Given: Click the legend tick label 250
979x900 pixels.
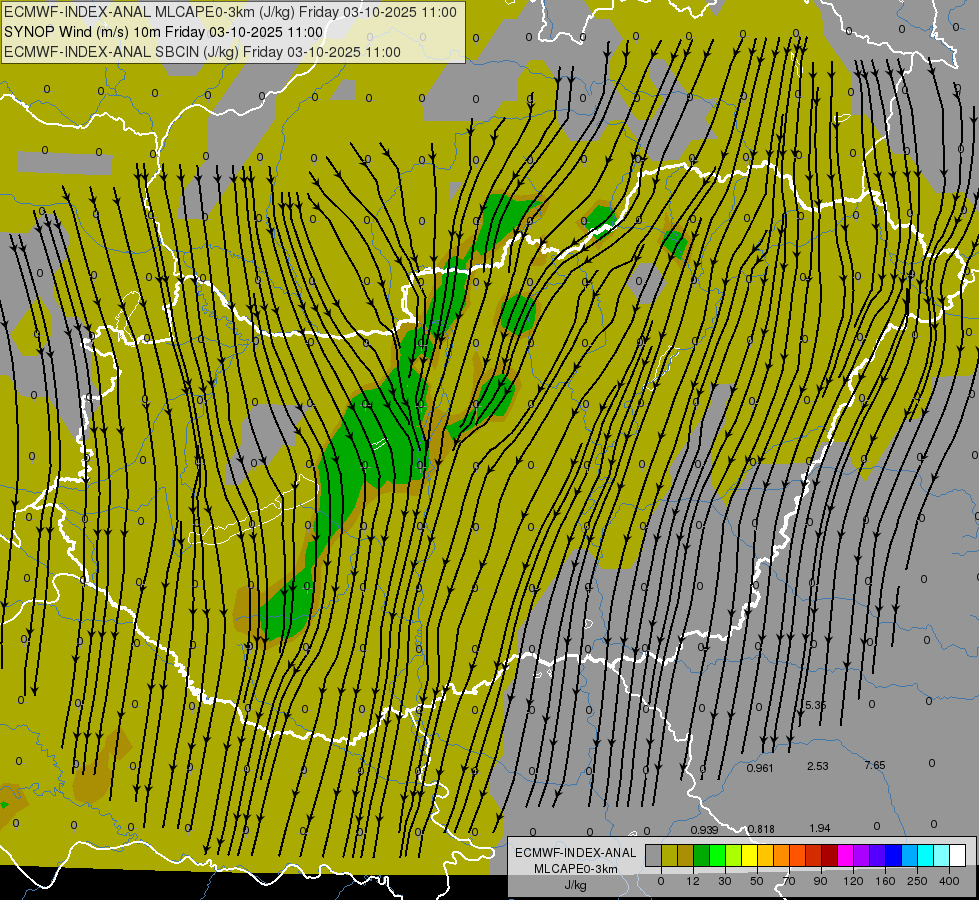Looking at the screenshot, I should 917,881.
